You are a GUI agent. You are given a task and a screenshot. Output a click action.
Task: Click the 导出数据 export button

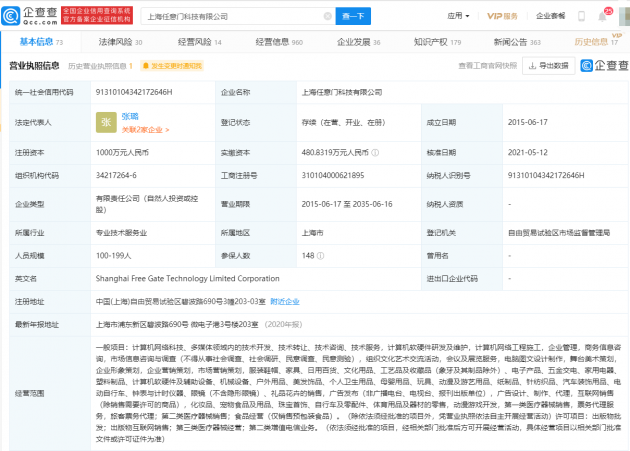point(548,66)
